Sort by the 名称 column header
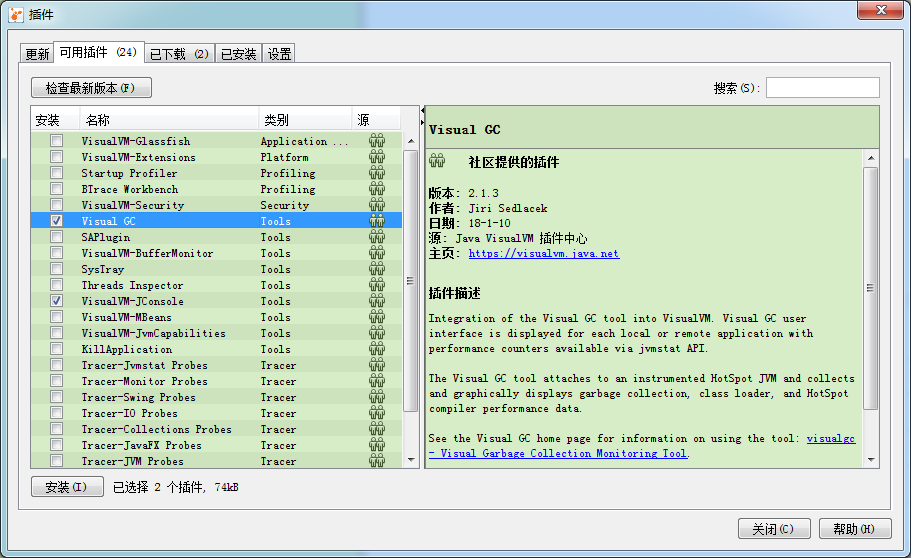This screenshot has height=558, width=911. tap(169, 120)
